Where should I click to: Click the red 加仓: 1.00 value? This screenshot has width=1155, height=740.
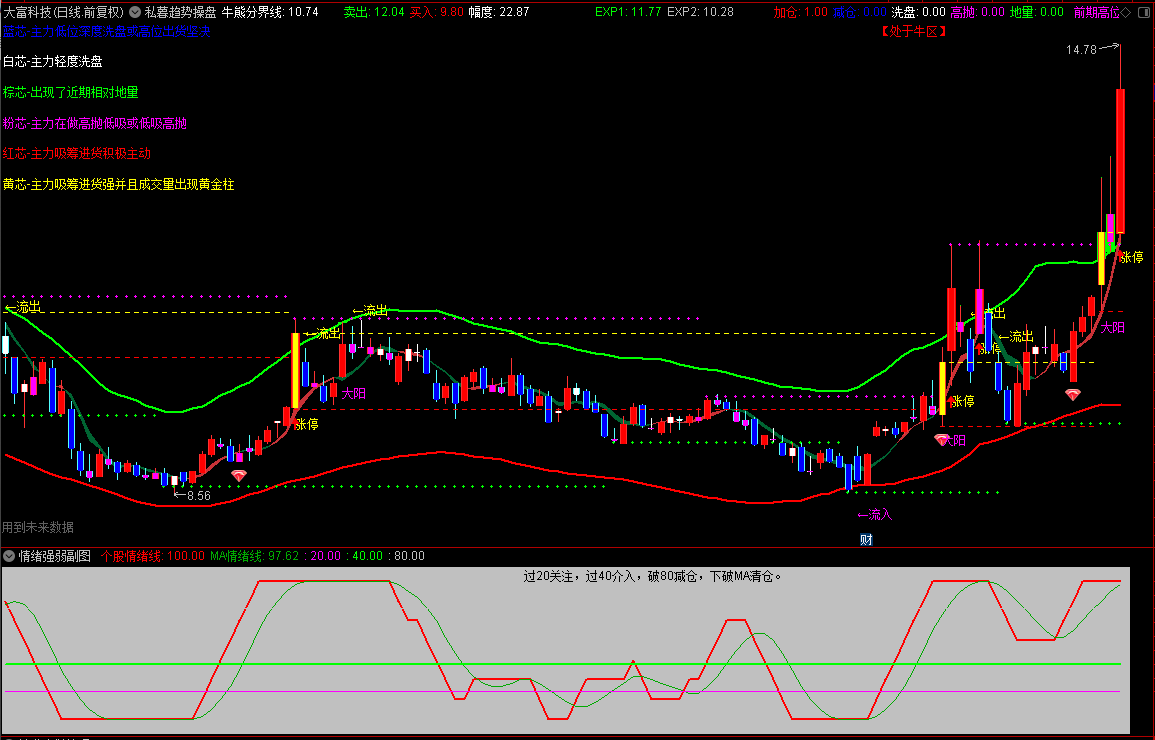(x=801, y=12)
